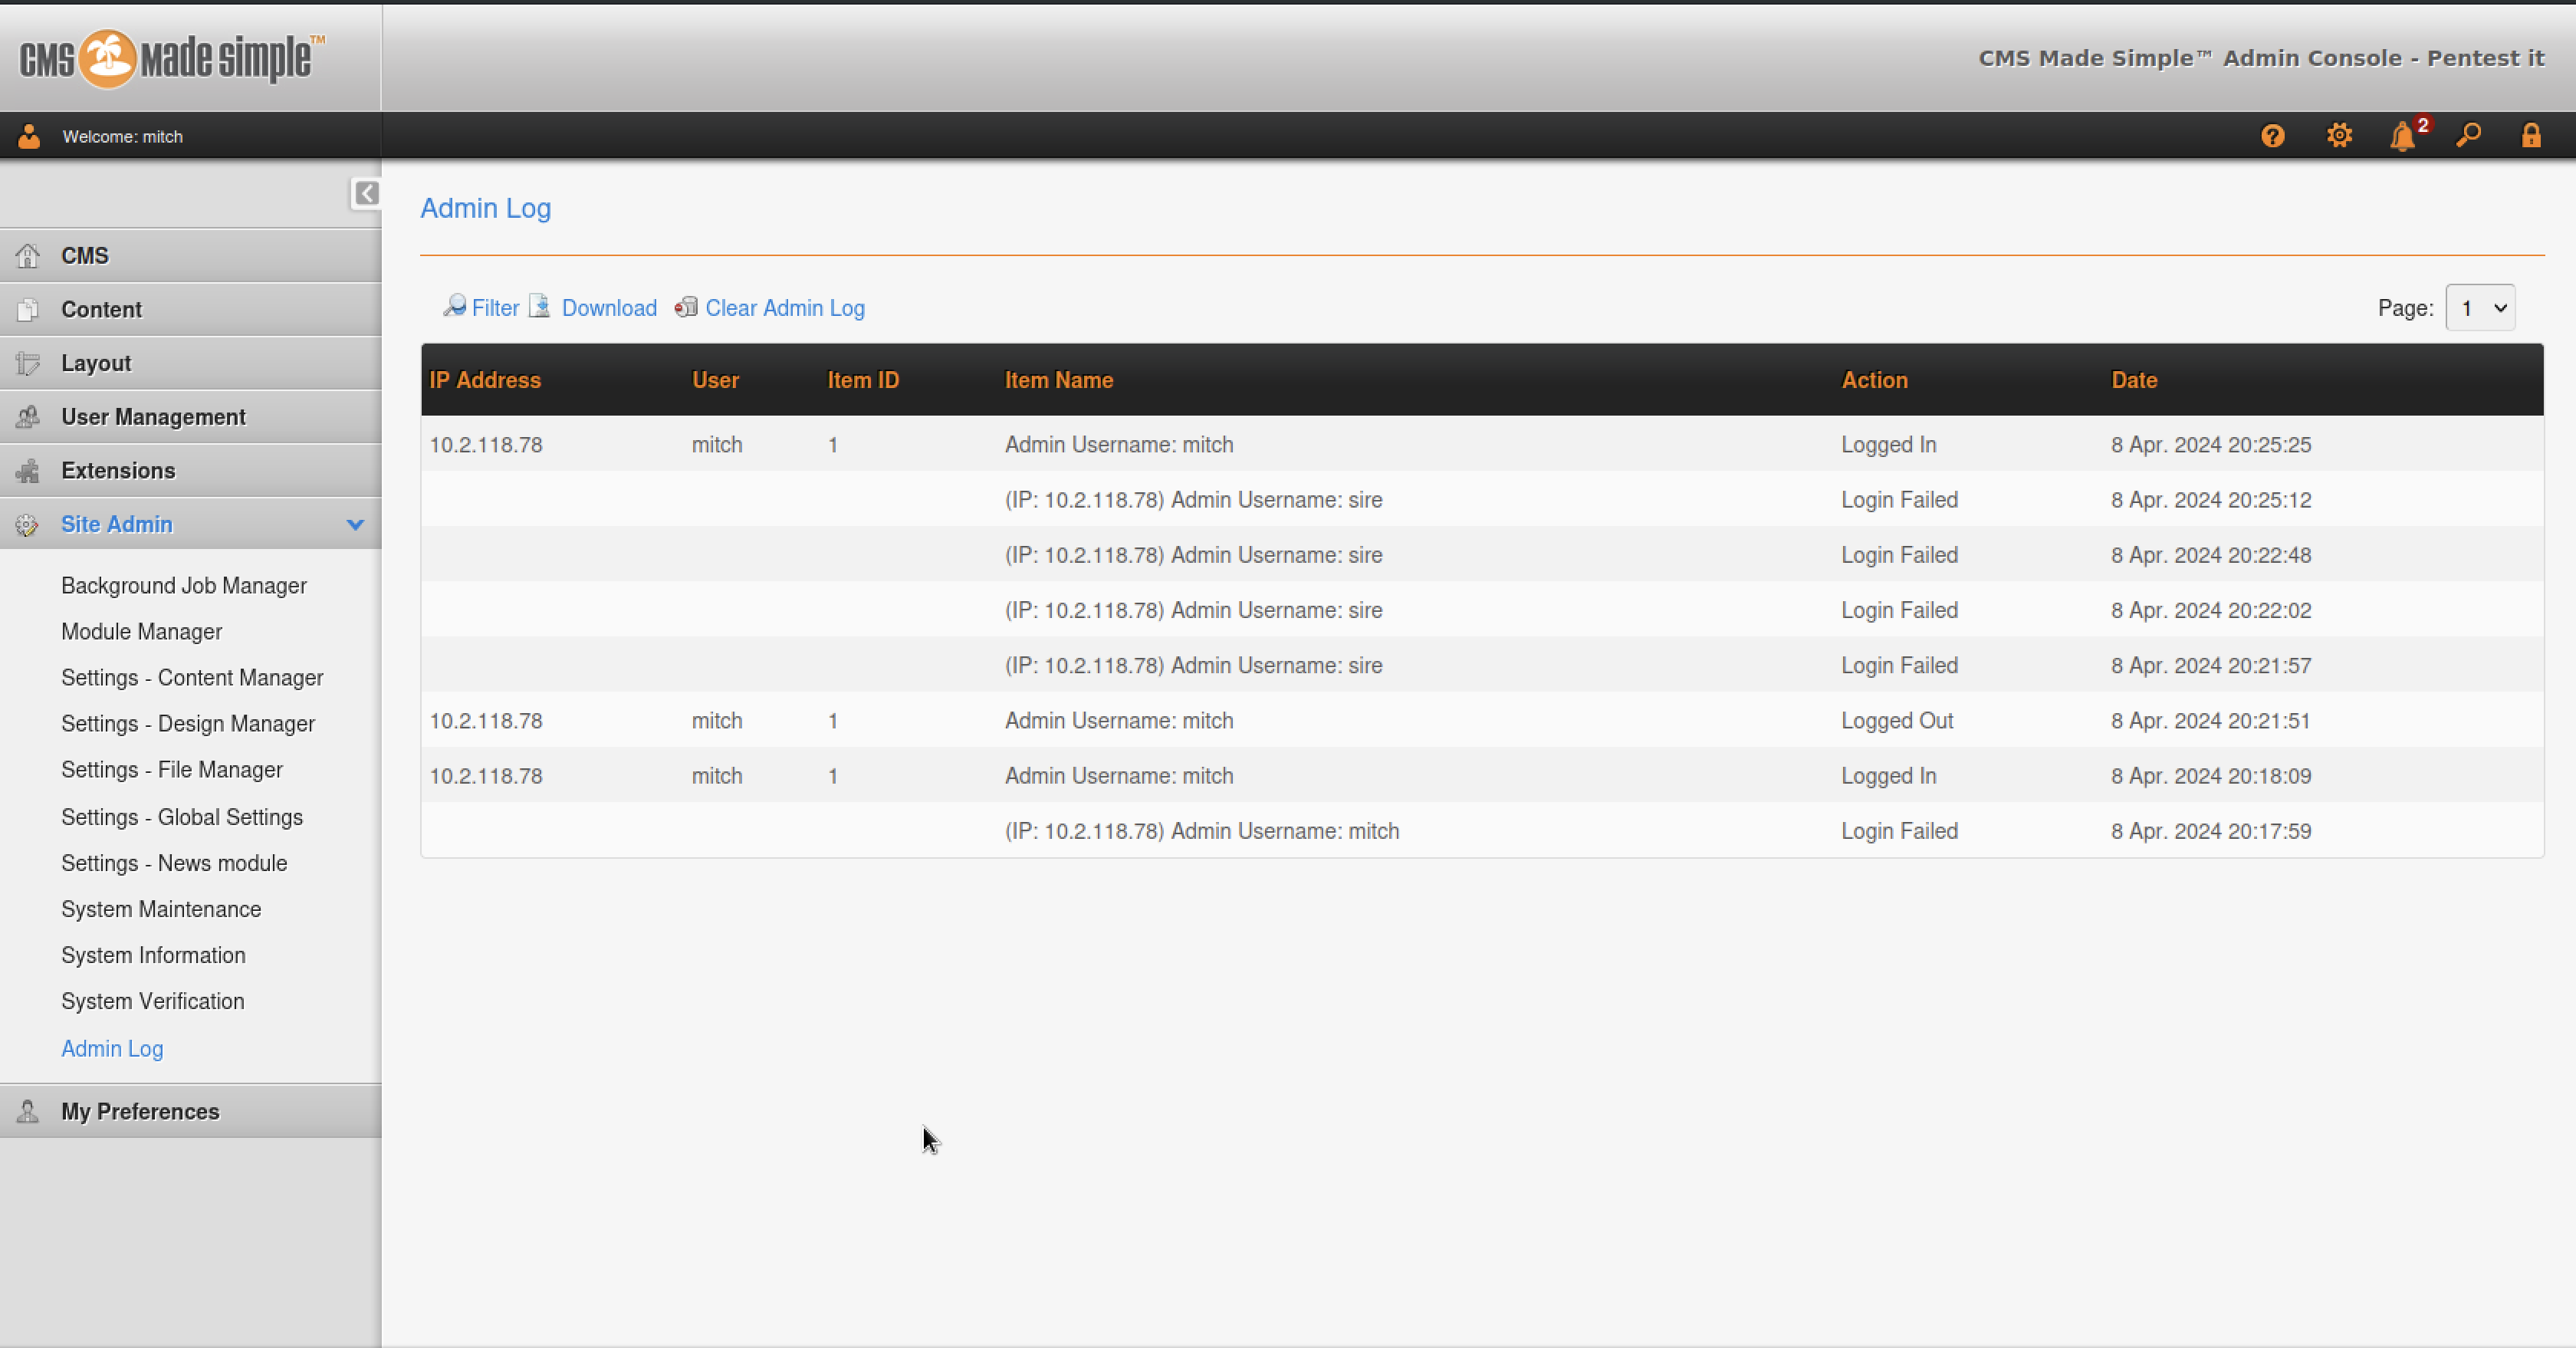Log out using the padlock icon
Screen dimensions: 2576x1348
click(2531, 136)
